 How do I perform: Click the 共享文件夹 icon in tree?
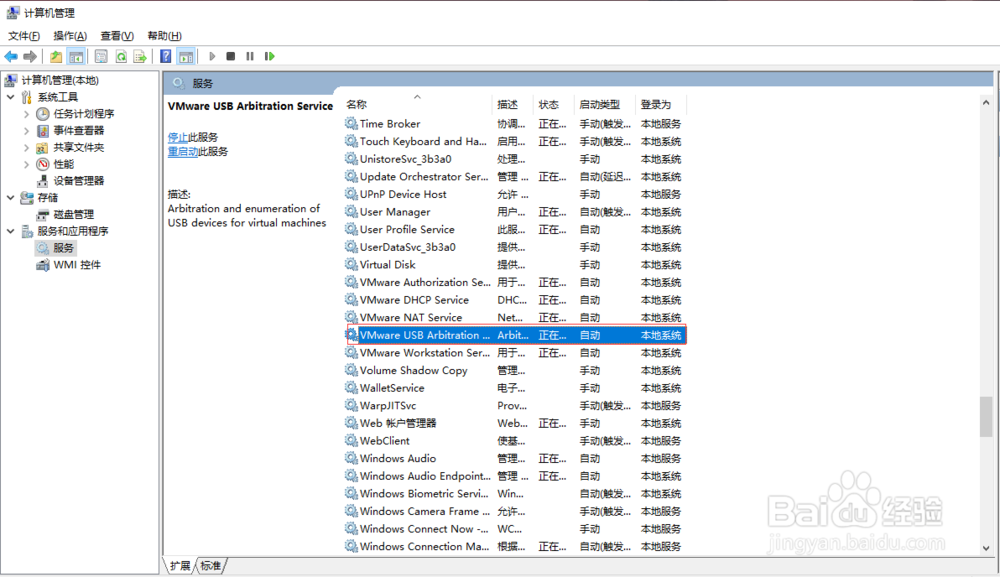(42, 147)
